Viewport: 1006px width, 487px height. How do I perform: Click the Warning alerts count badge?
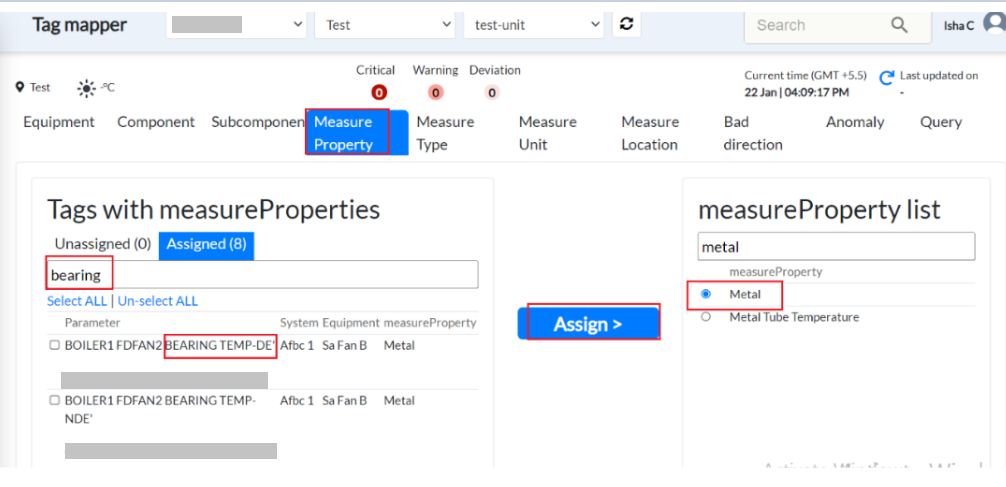(435, 93)
